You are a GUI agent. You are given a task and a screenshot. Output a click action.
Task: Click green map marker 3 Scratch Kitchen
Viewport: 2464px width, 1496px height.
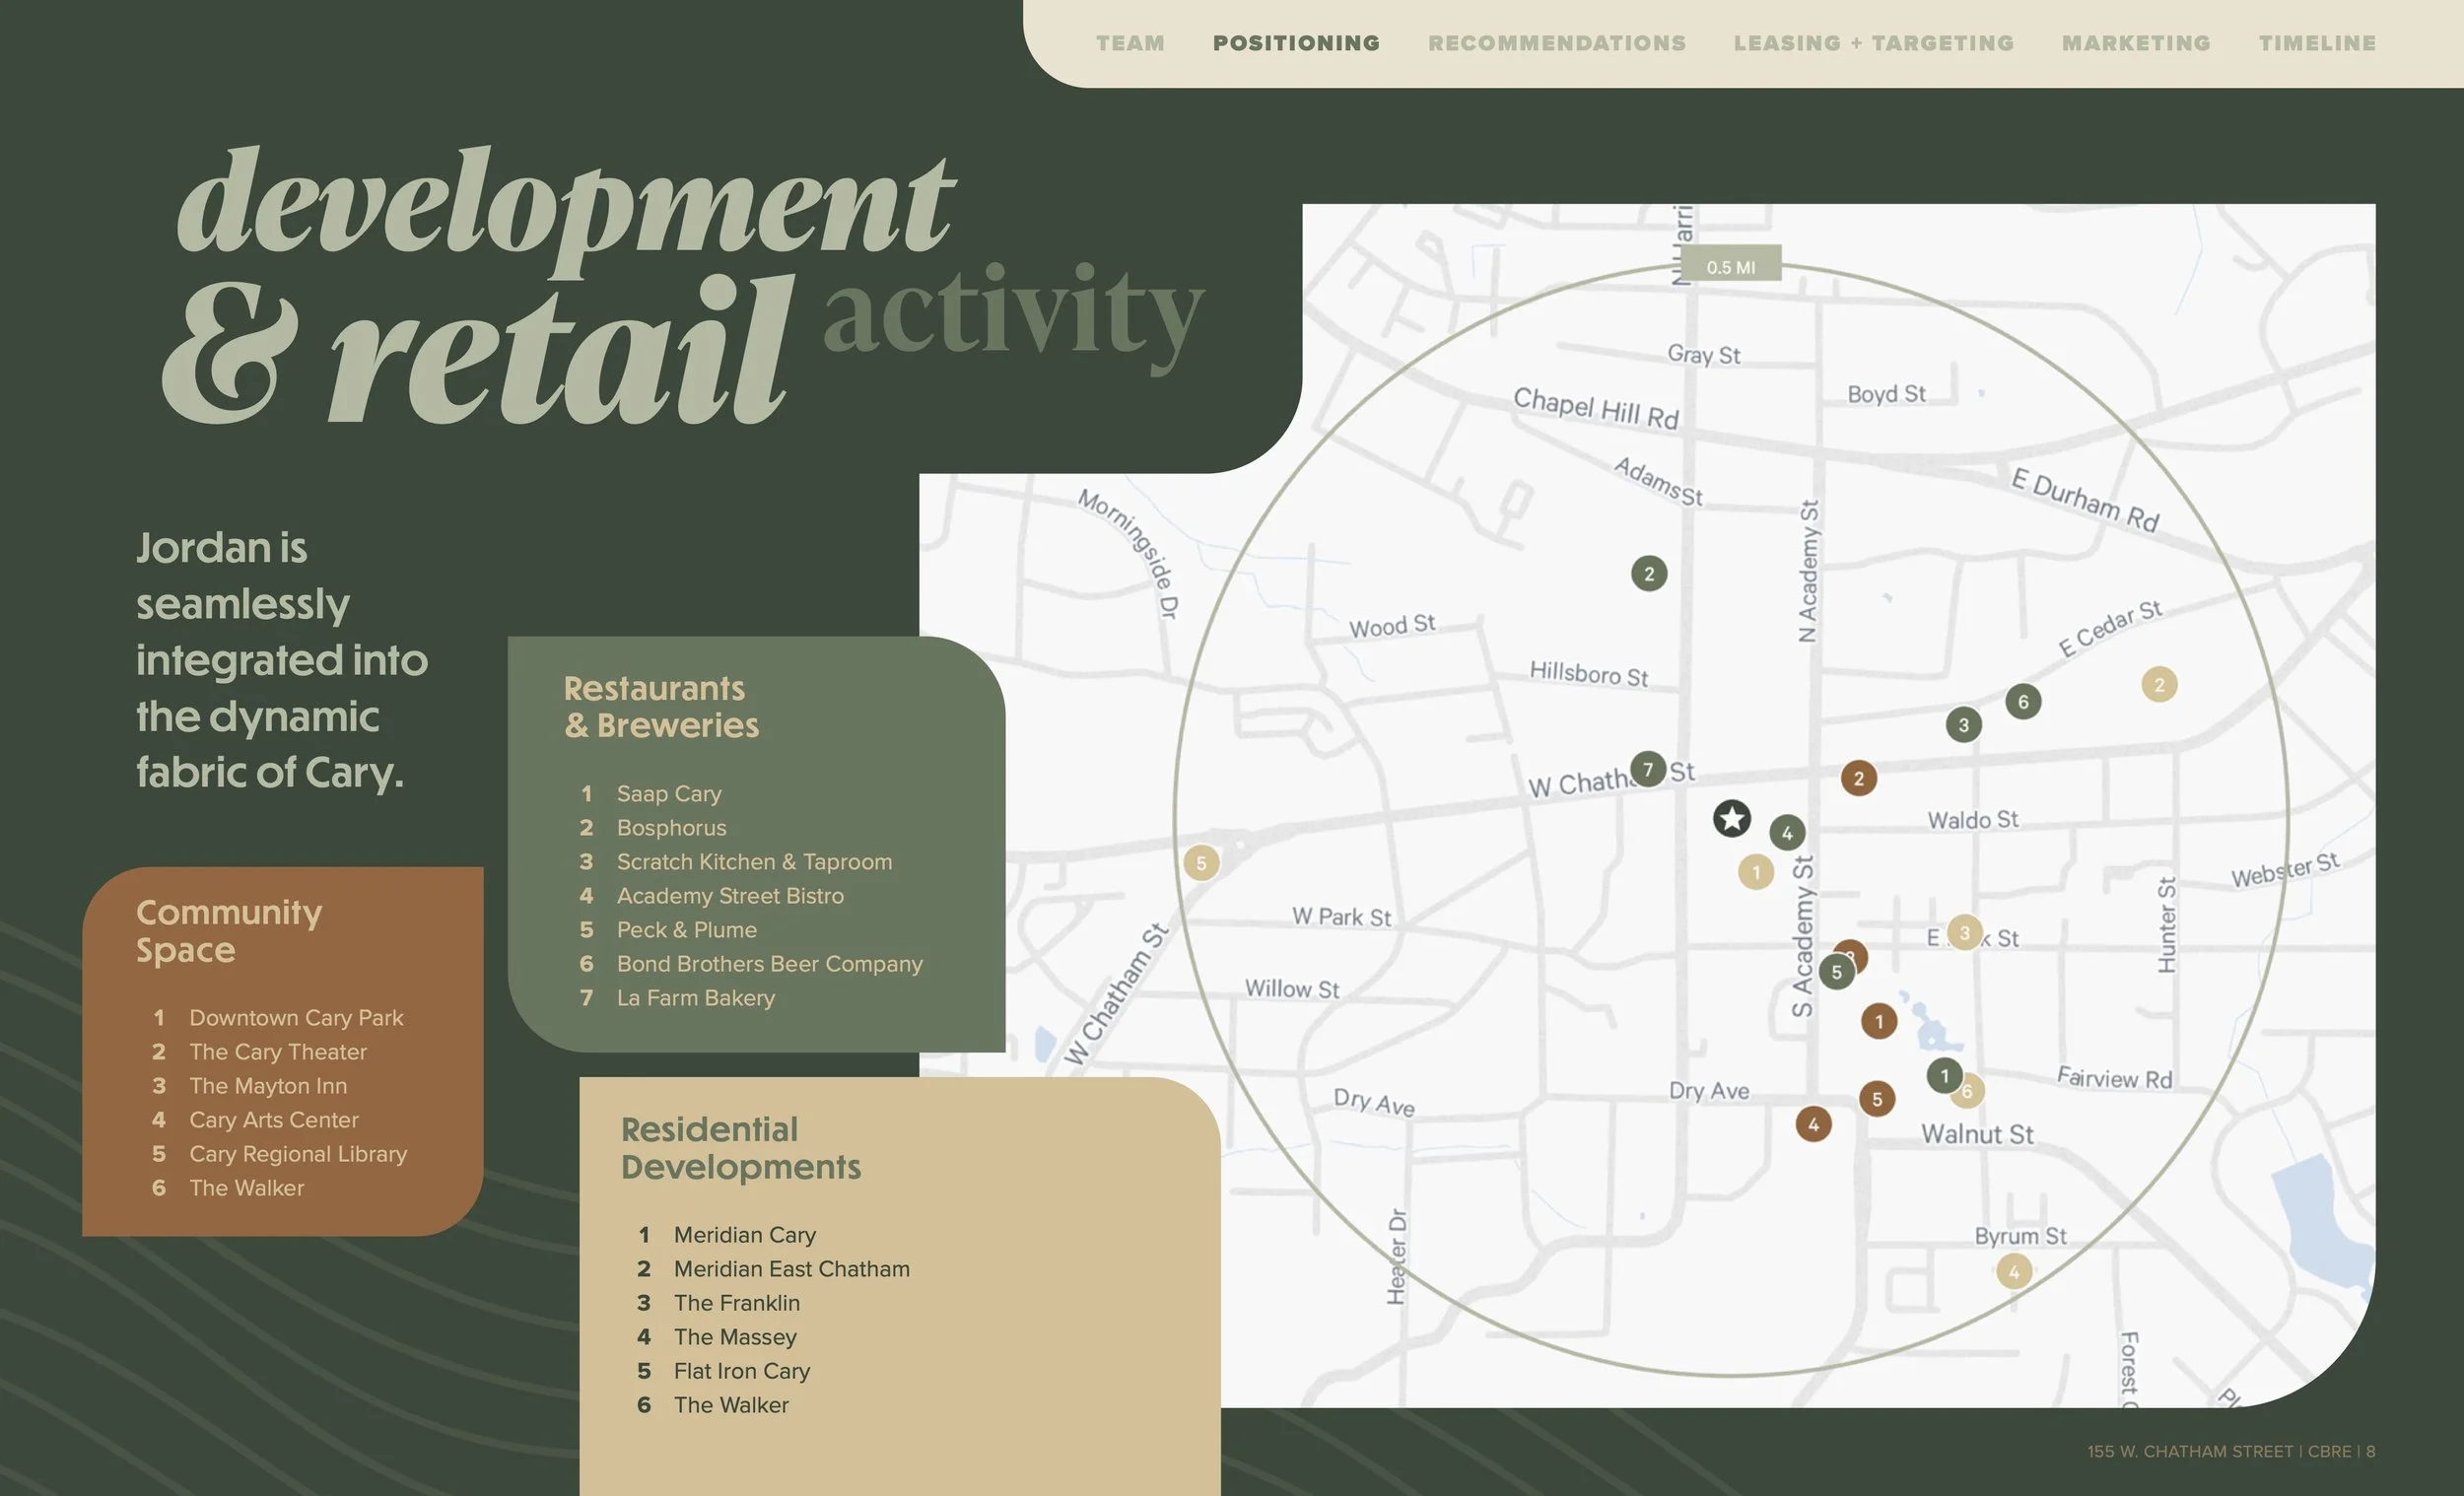click(1963, 725)
